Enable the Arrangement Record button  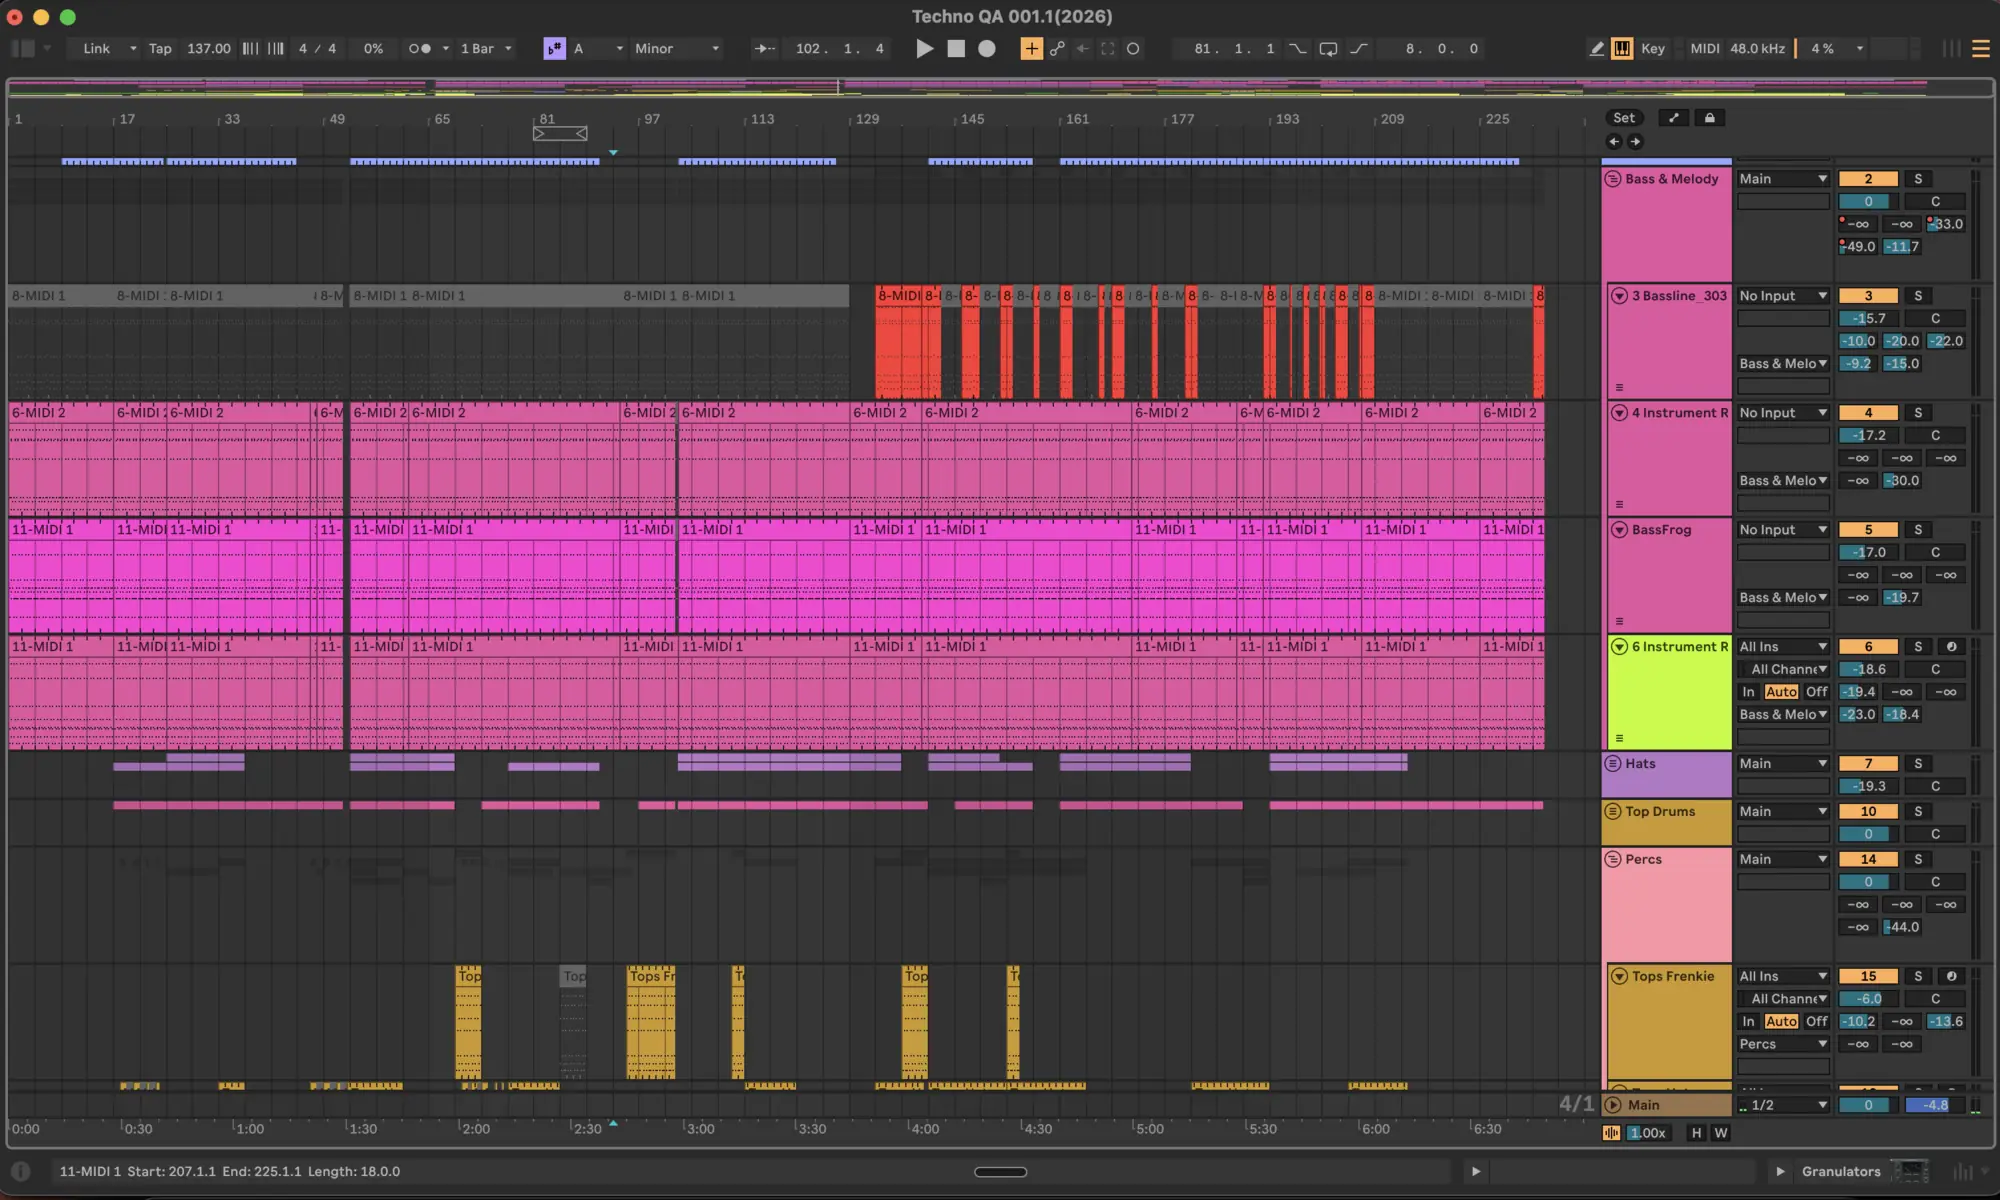[987, 48]
